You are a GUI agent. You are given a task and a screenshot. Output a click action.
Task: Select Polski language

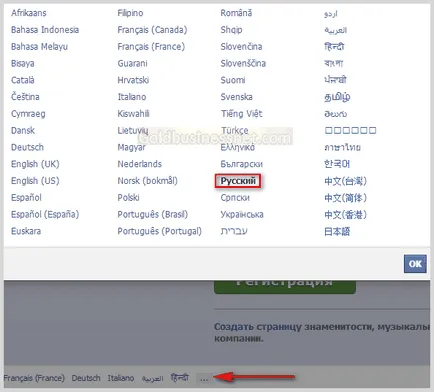tap(128, 197)
